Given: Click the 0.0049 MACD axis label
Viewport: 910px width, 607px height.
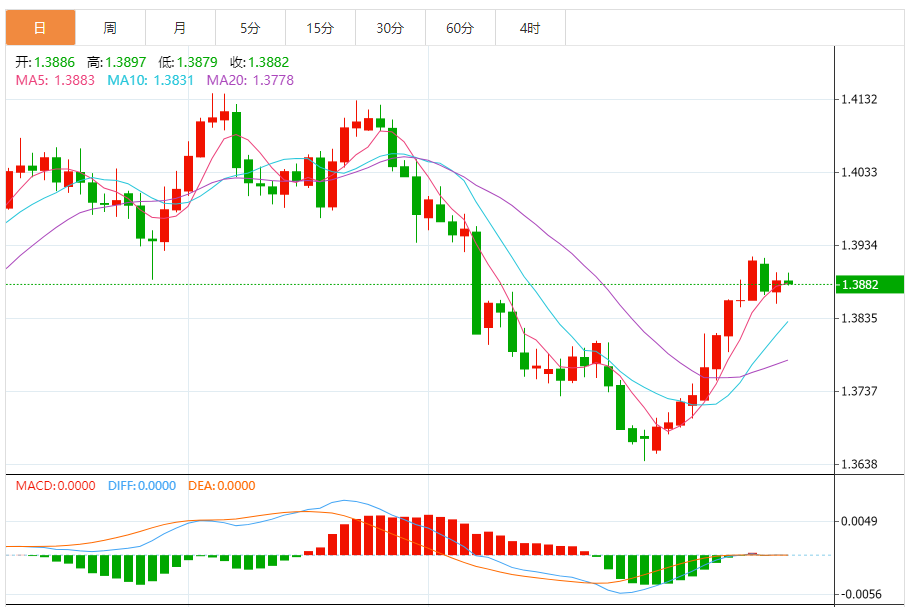Looking at the screenshot, I should point(860,521).
